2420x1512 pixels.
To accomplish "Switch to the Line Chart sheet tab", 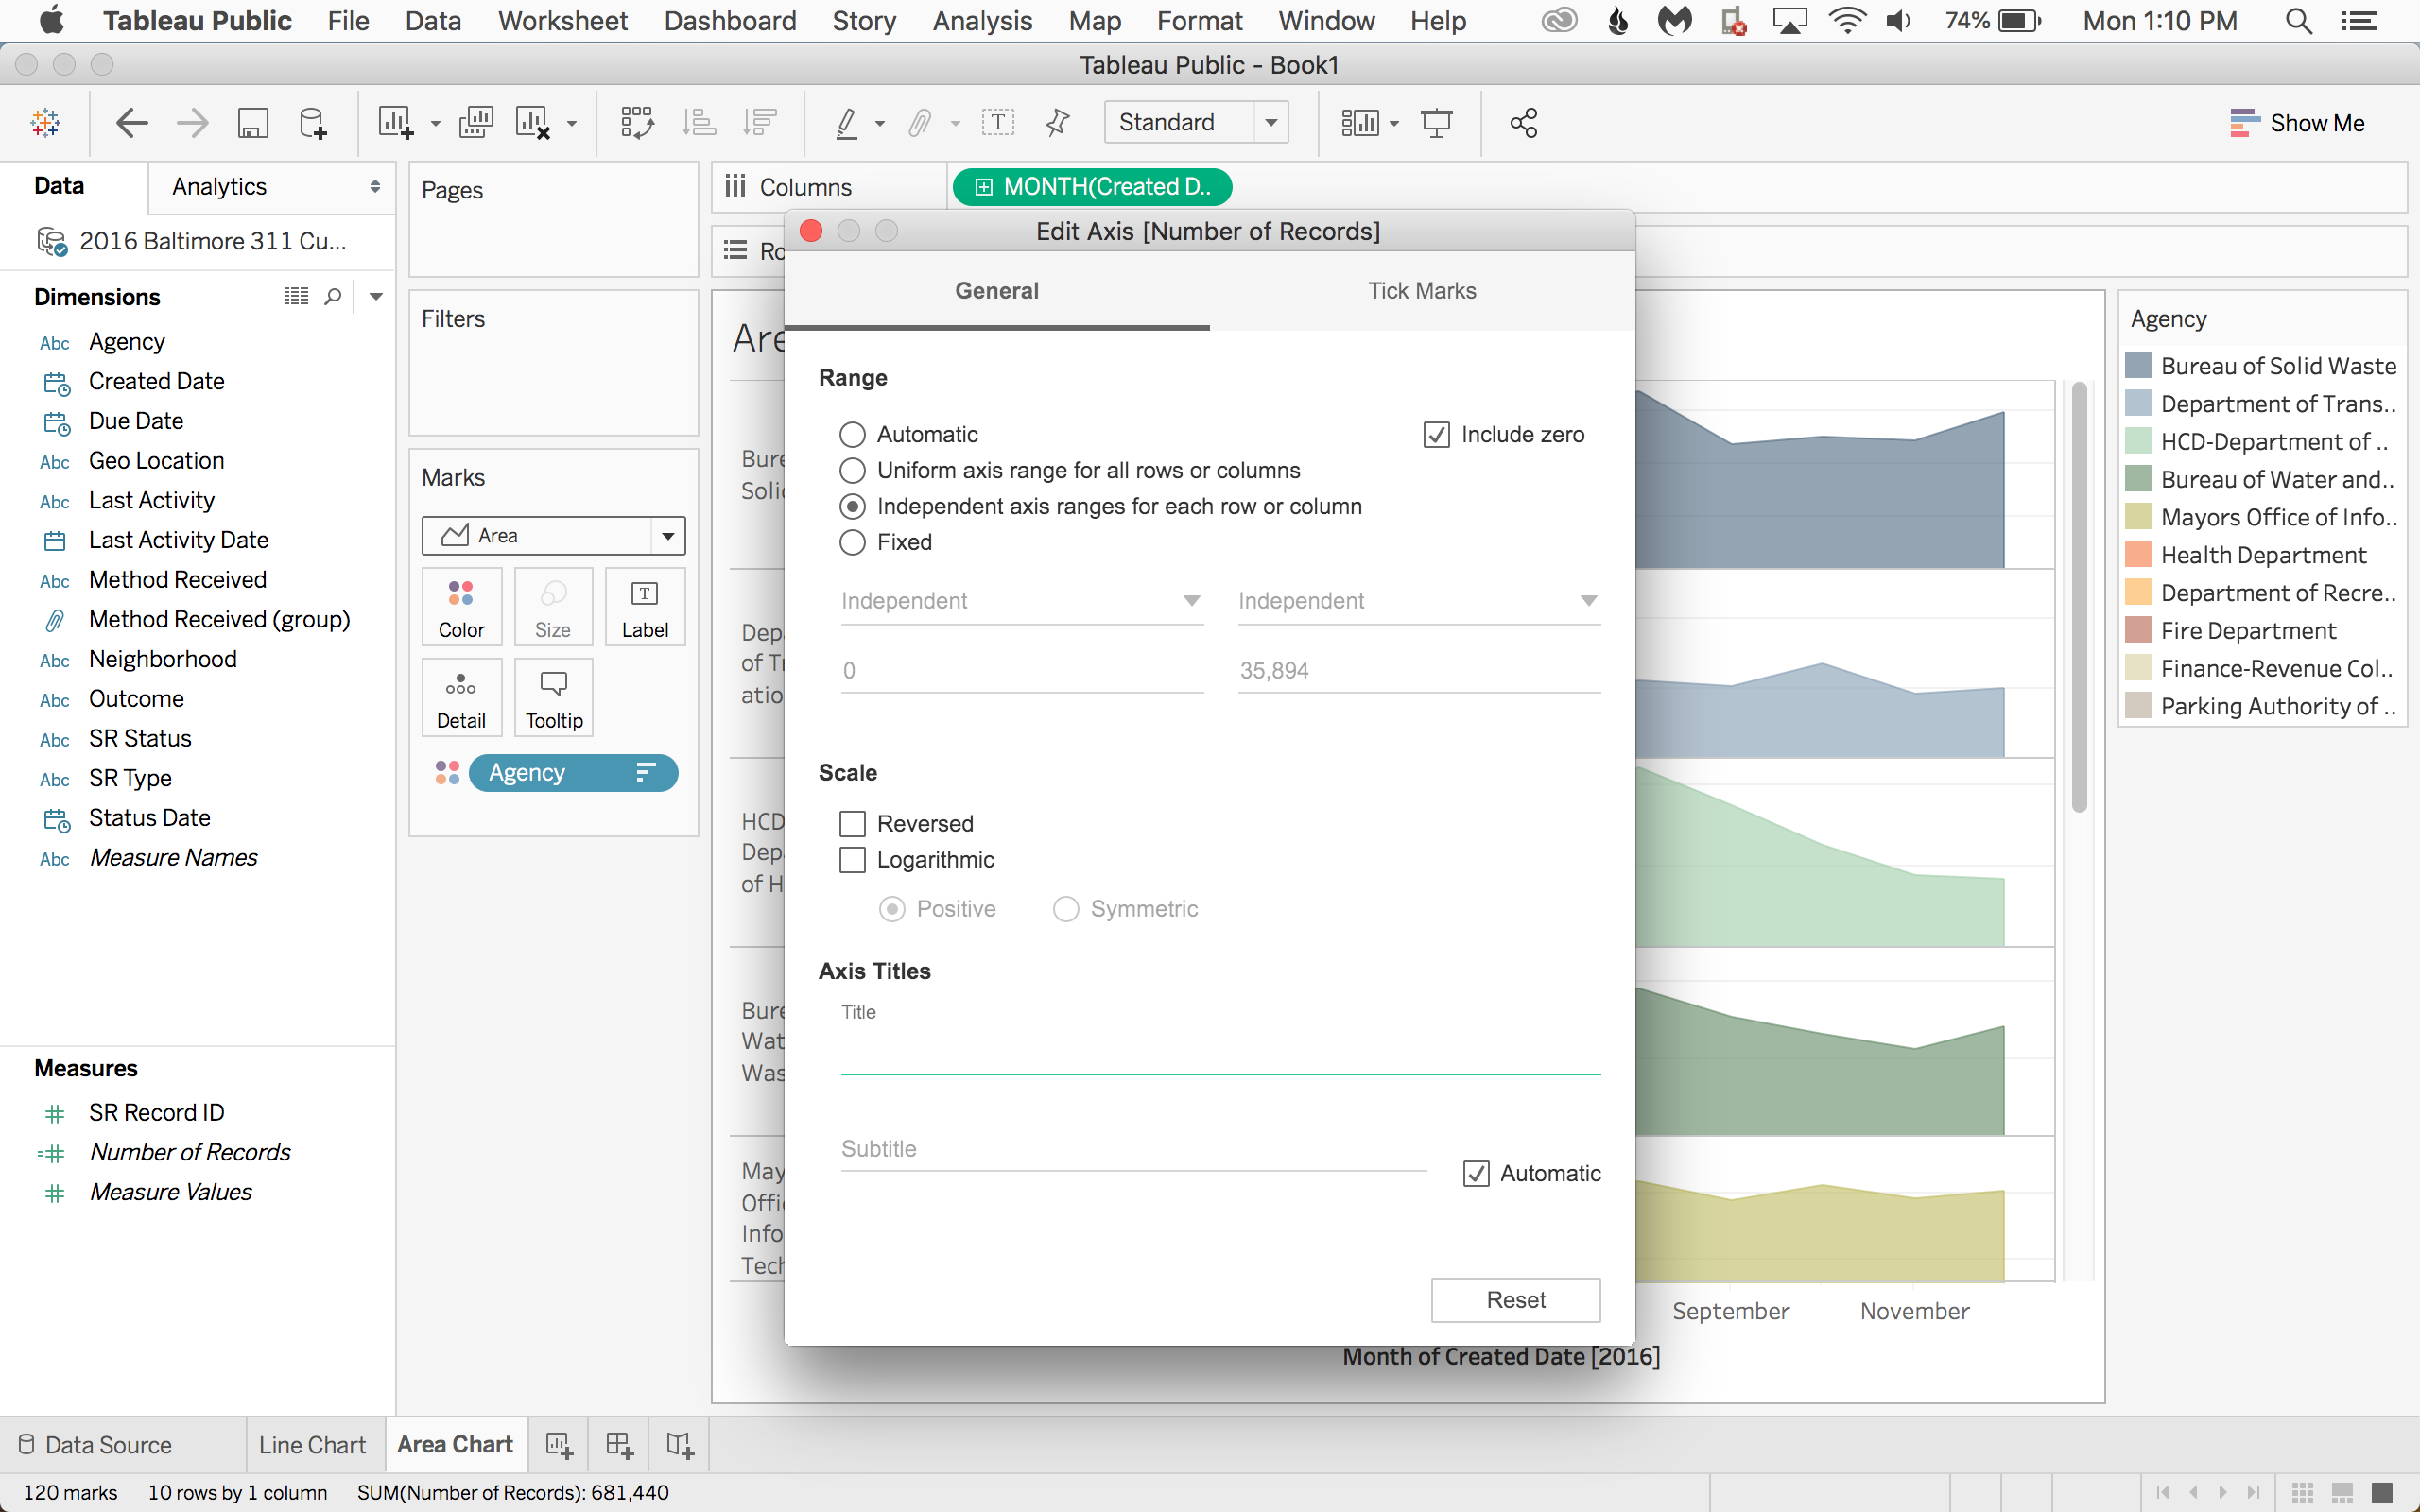I will tap(312, 1445).
